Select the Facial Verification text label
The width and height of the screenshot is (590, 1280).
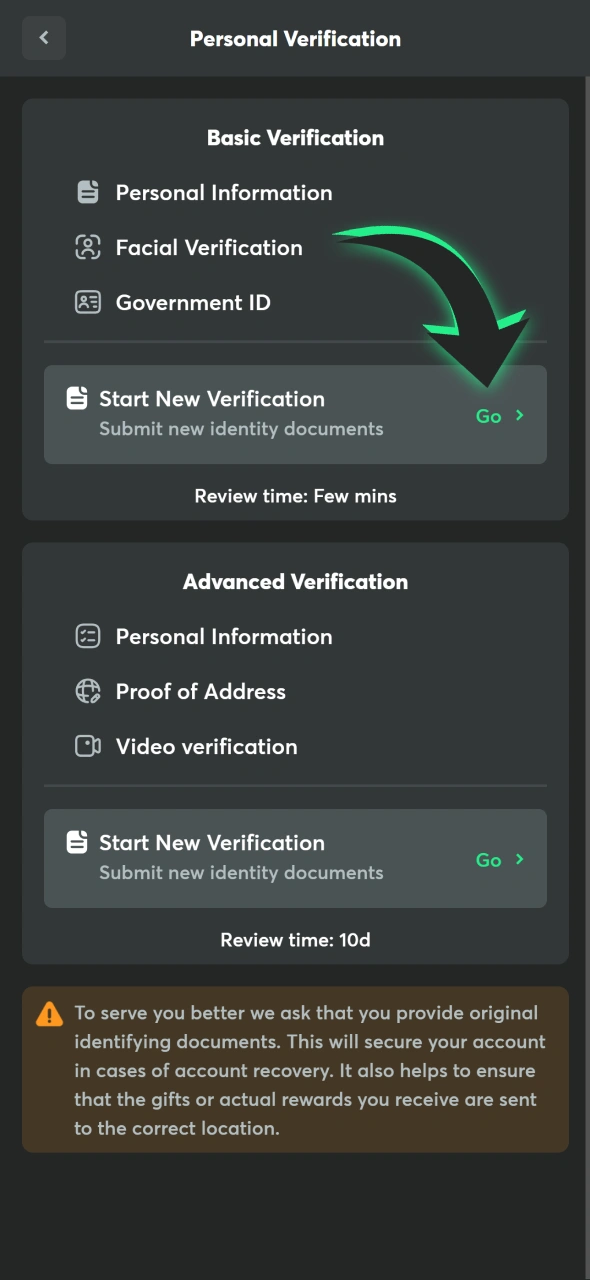208,247
